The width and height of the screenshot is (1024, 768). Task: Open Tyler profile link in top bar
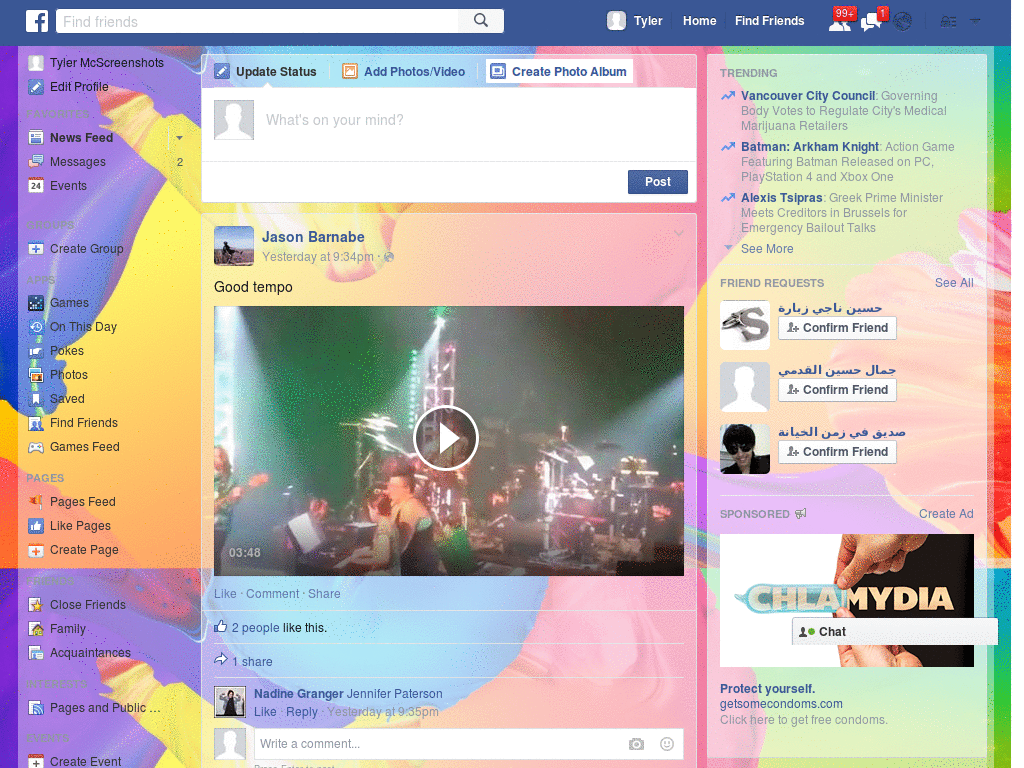pyautogui.click(x=648, y=21)
